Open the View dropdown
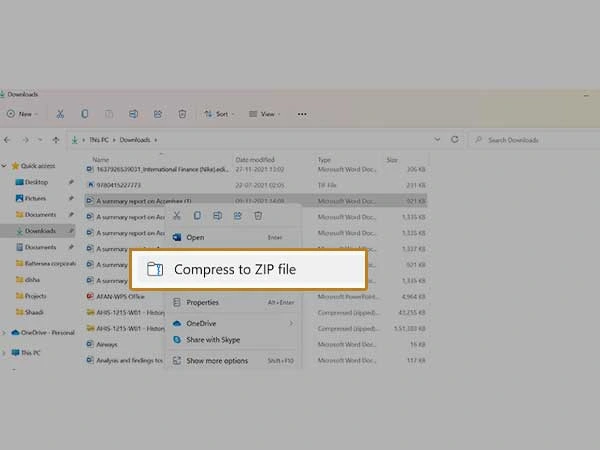600x450 pixels. click(265, 114)
